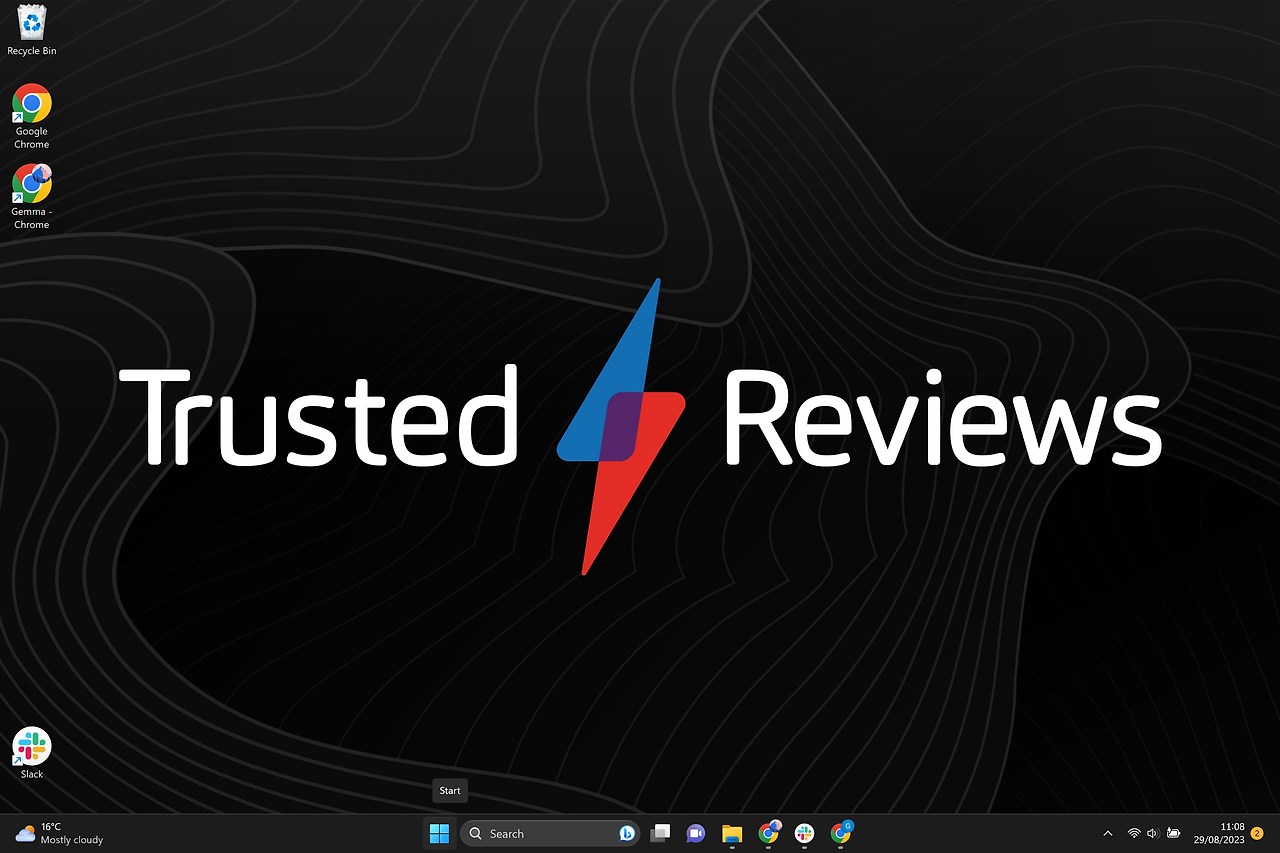Screen dimensions: 1280x853
Task: Open the Windows Start menu button
Action: (x=439, y=833)
